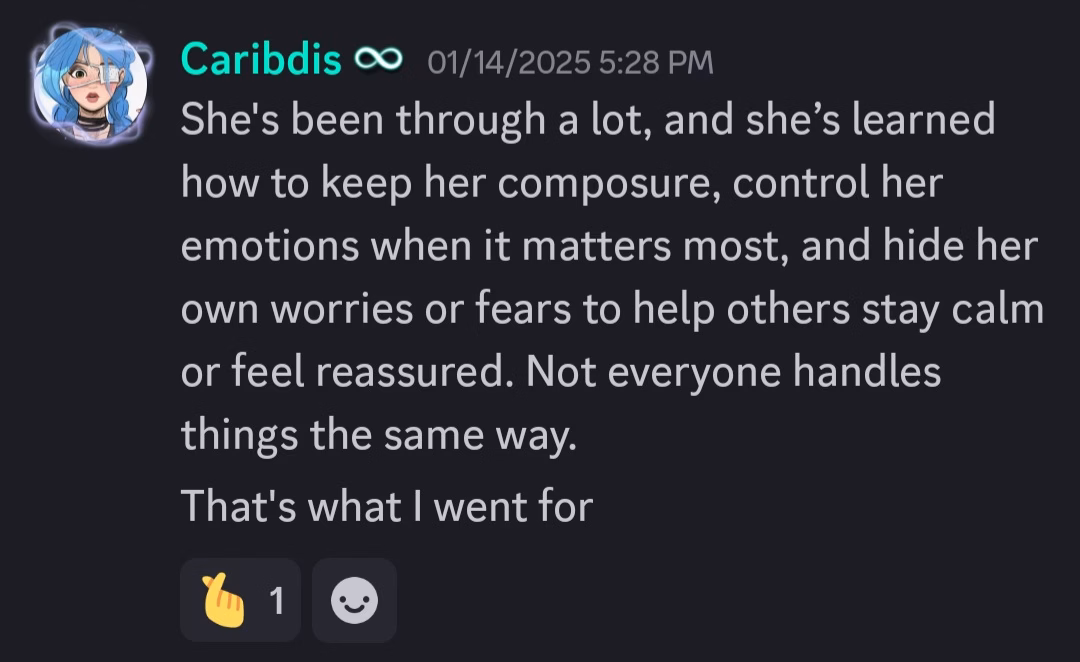Click the reaction count number 1
The image size is (1080, 662).
pyautogui.click(x=277, y=601)
